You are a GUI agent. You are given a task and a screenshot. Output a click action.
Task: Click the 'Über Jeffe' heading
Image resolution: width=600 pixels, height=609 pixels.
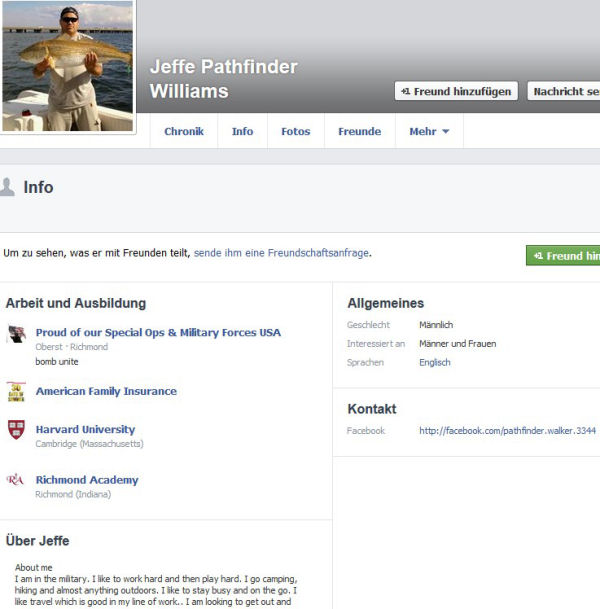[x=37, y=541]
